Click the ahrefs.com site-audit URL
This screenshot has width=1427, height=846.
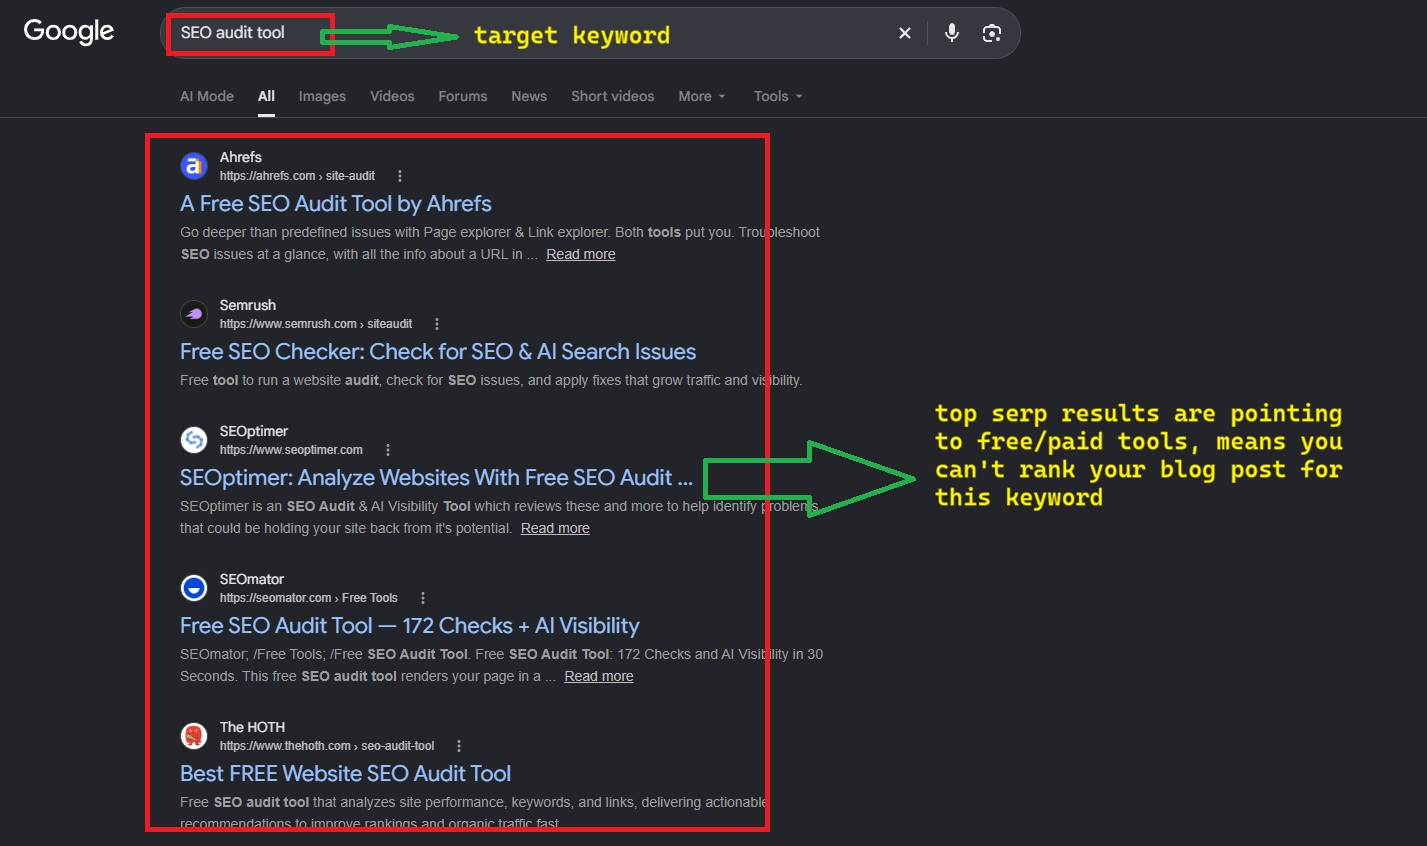coord(297,176)
